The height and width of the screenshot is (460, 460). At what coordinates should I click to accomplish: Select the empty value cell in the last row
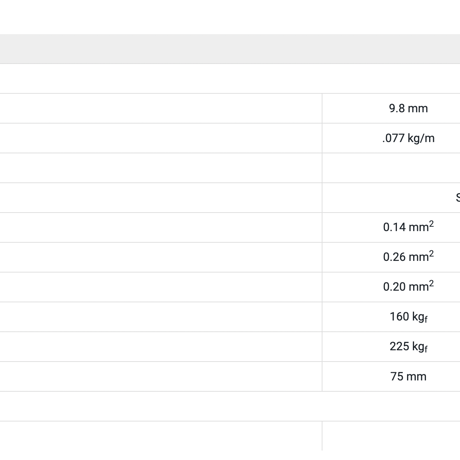[x=391, y=436]
